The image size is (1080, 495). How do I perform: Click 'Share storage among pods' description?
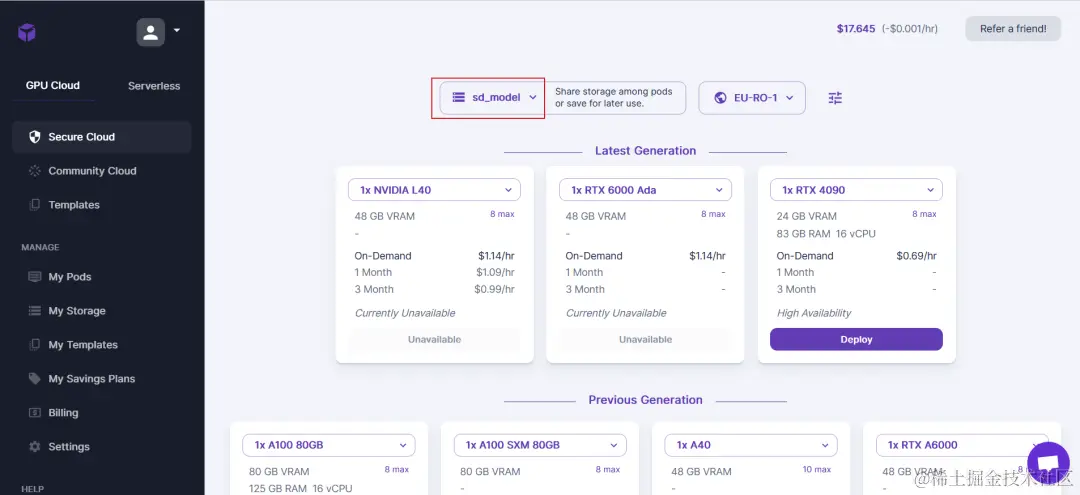point(614,98)
